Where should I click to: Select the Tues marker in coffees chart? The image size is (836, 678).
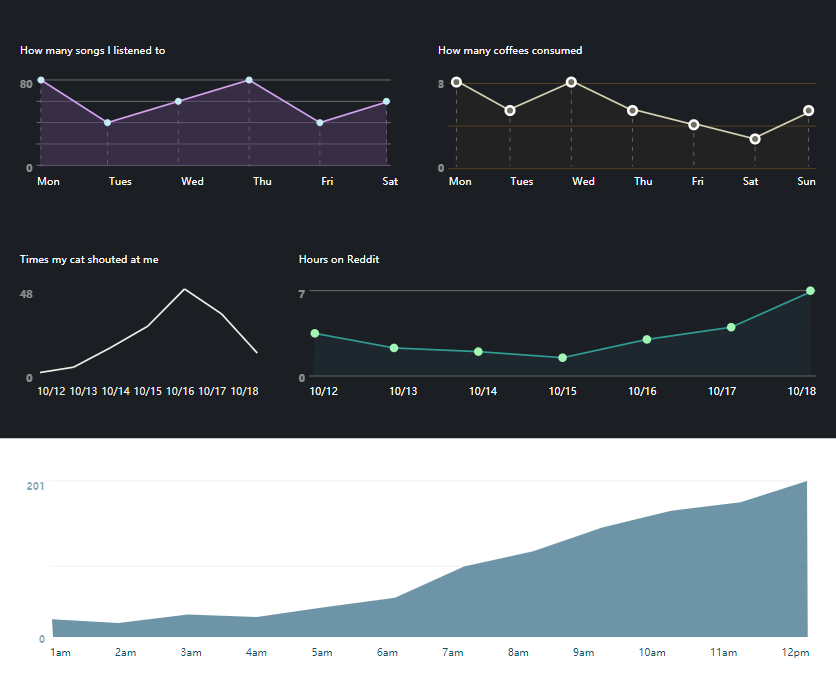[510, 110]
